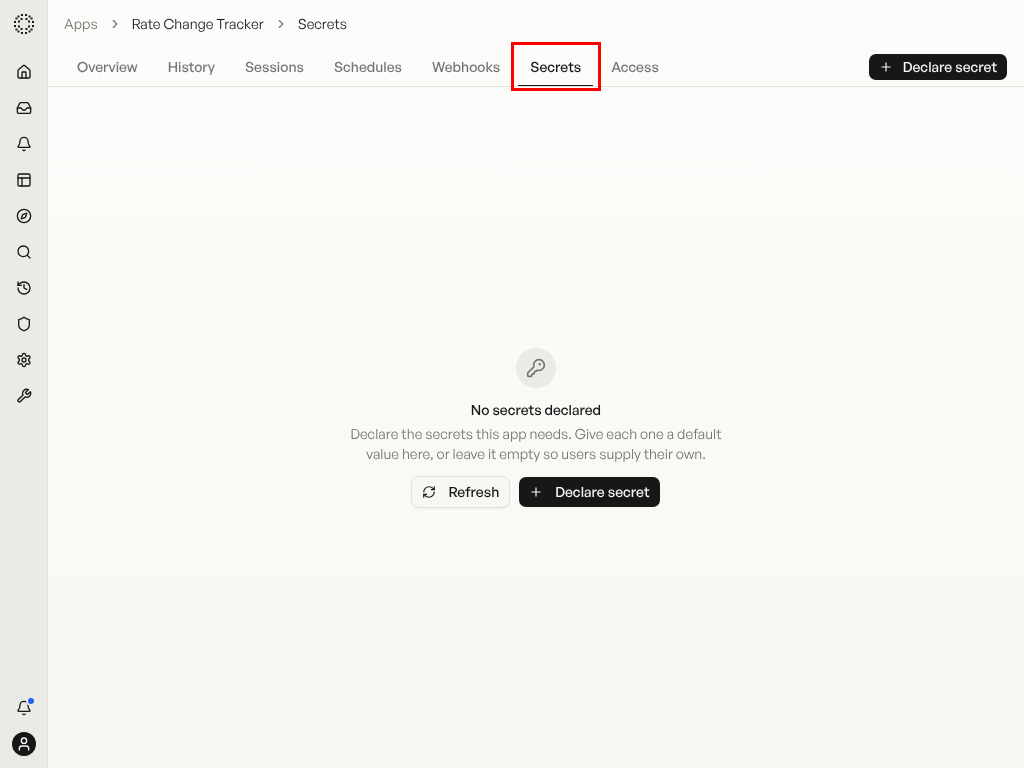The width and height of the screenshot is (1024, 768).
Task: Select the Webhooks tab
Action: (x=466, y=67)
